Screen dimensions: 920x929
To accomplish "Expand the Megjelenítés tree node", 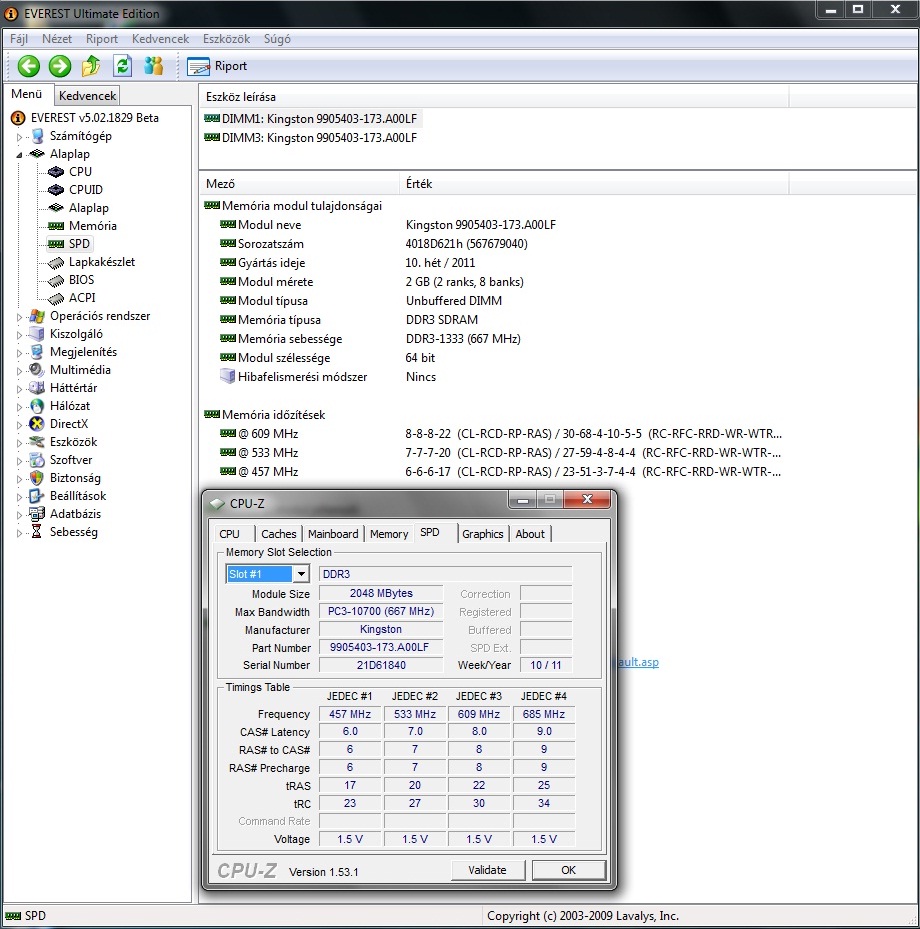I will (x=20, y=353).
